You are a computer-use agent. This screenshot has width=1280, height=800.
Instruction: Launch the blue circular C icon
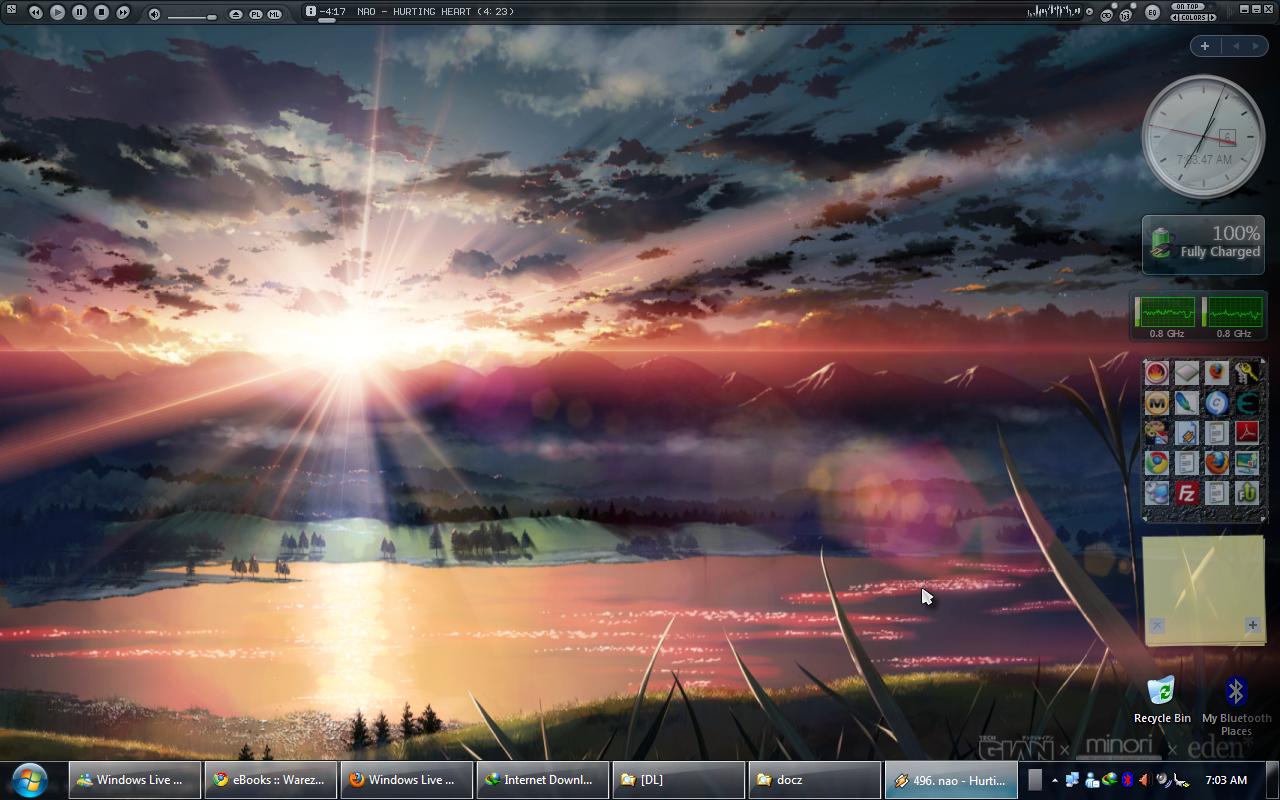pyautogui.click(x=1216, y=403)
